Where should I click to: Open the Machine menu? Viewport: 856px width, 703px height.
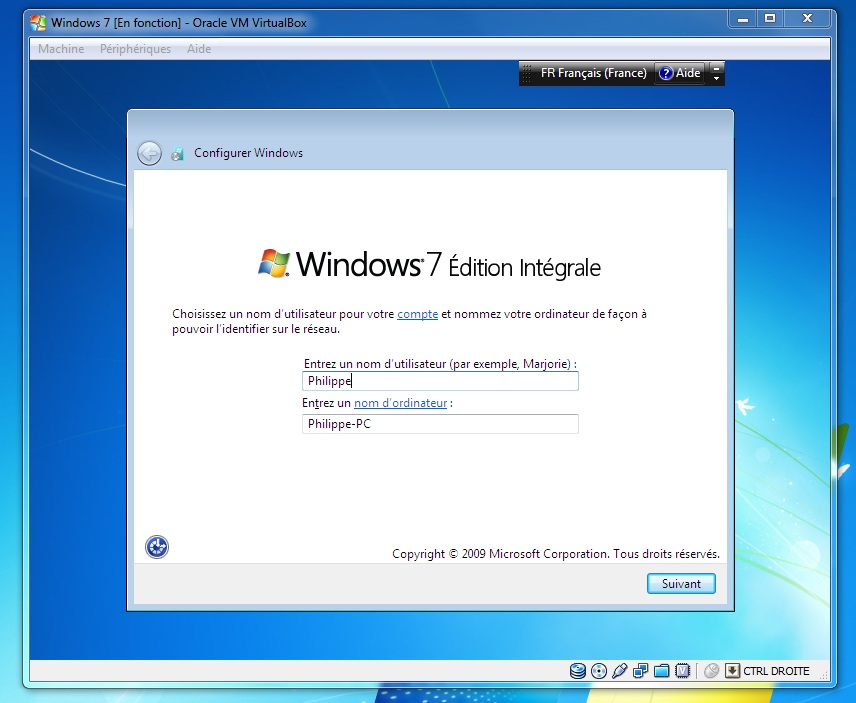61,49
